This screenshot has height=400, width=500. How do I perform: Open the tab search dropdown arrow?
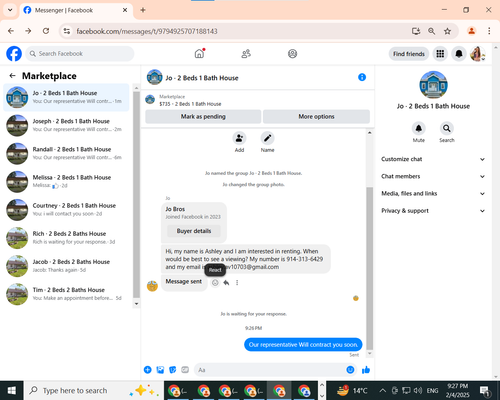(x=10, y=10)
